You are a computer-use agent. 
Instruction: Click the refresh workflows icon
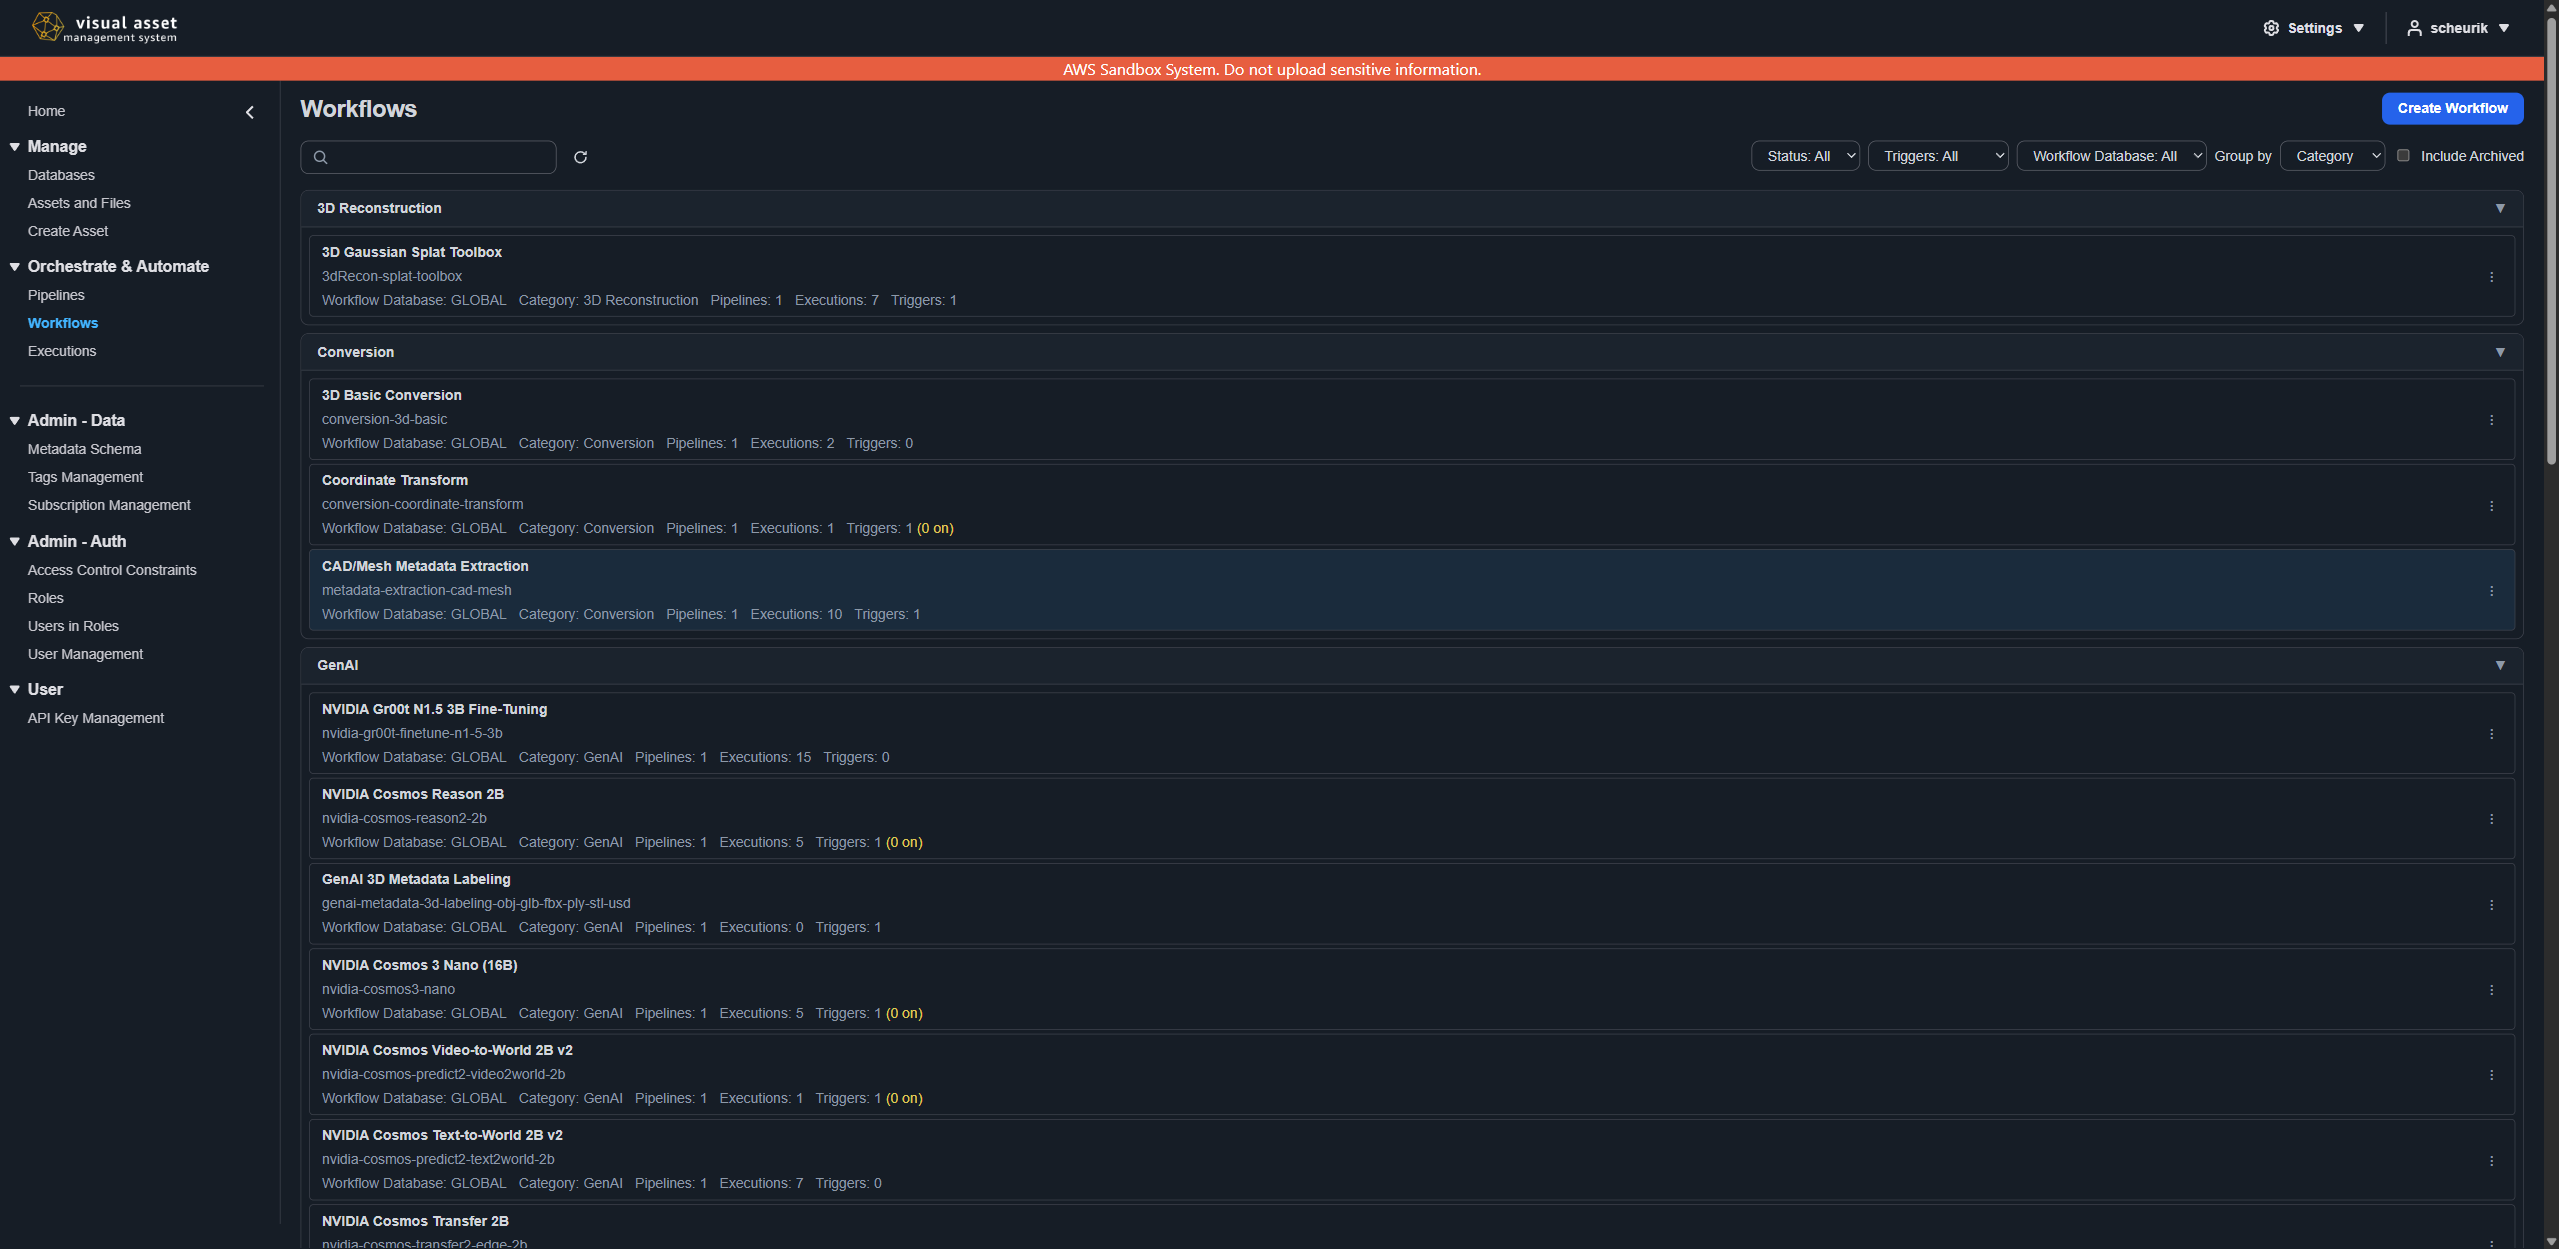580,157
